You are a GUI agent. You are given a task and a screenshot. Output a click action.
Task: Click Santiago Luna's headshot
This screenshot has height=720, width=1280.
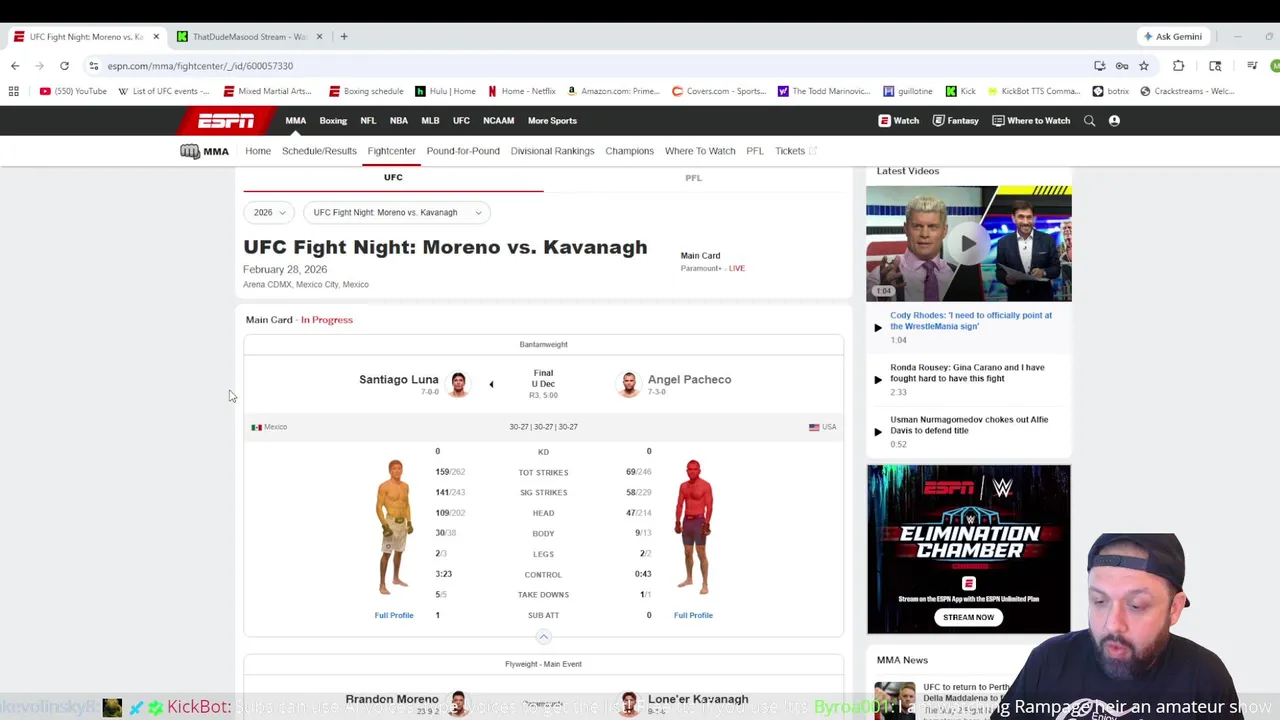tap(458, 384)
